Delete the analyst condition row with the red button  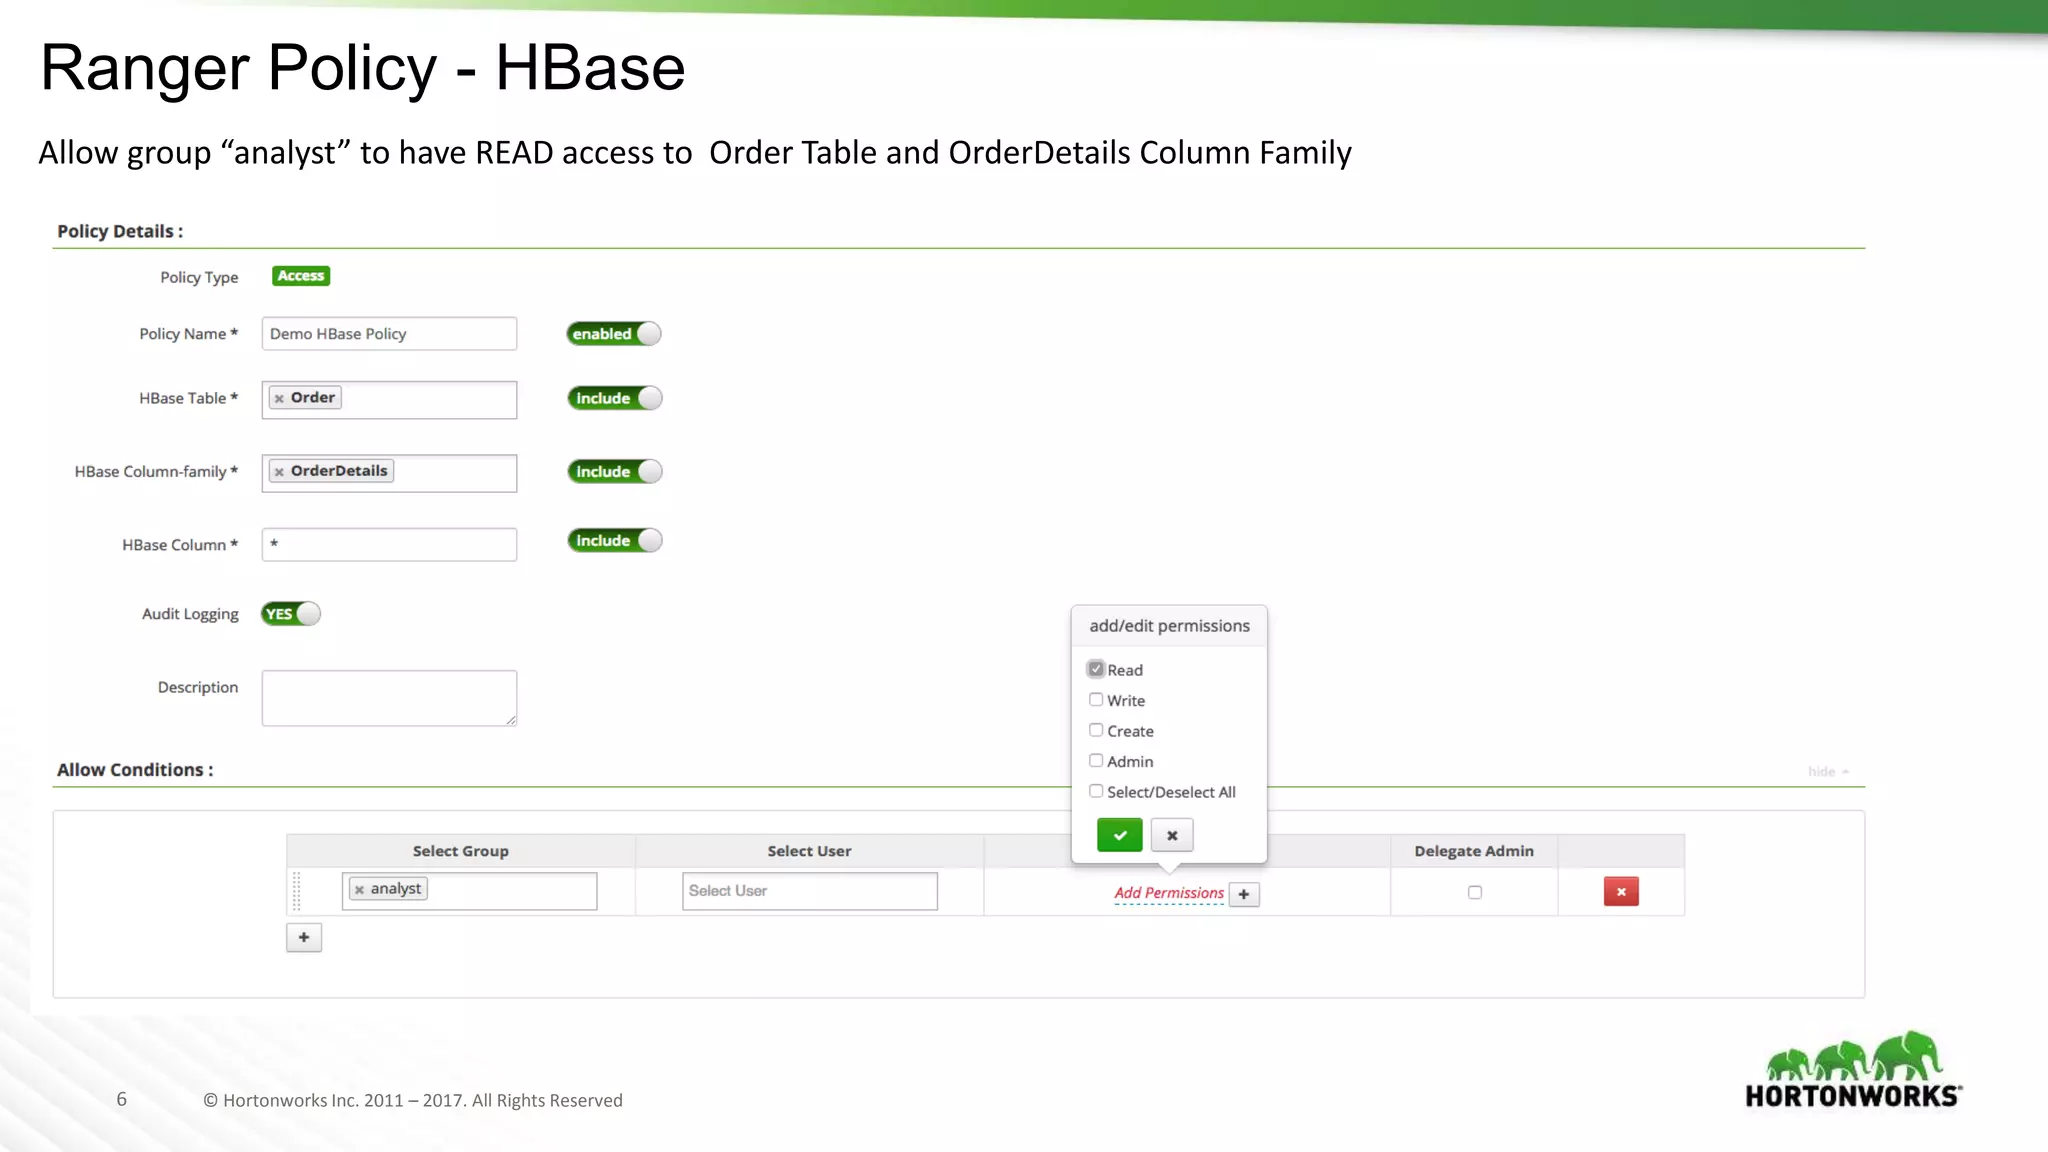coord(1621,892)
